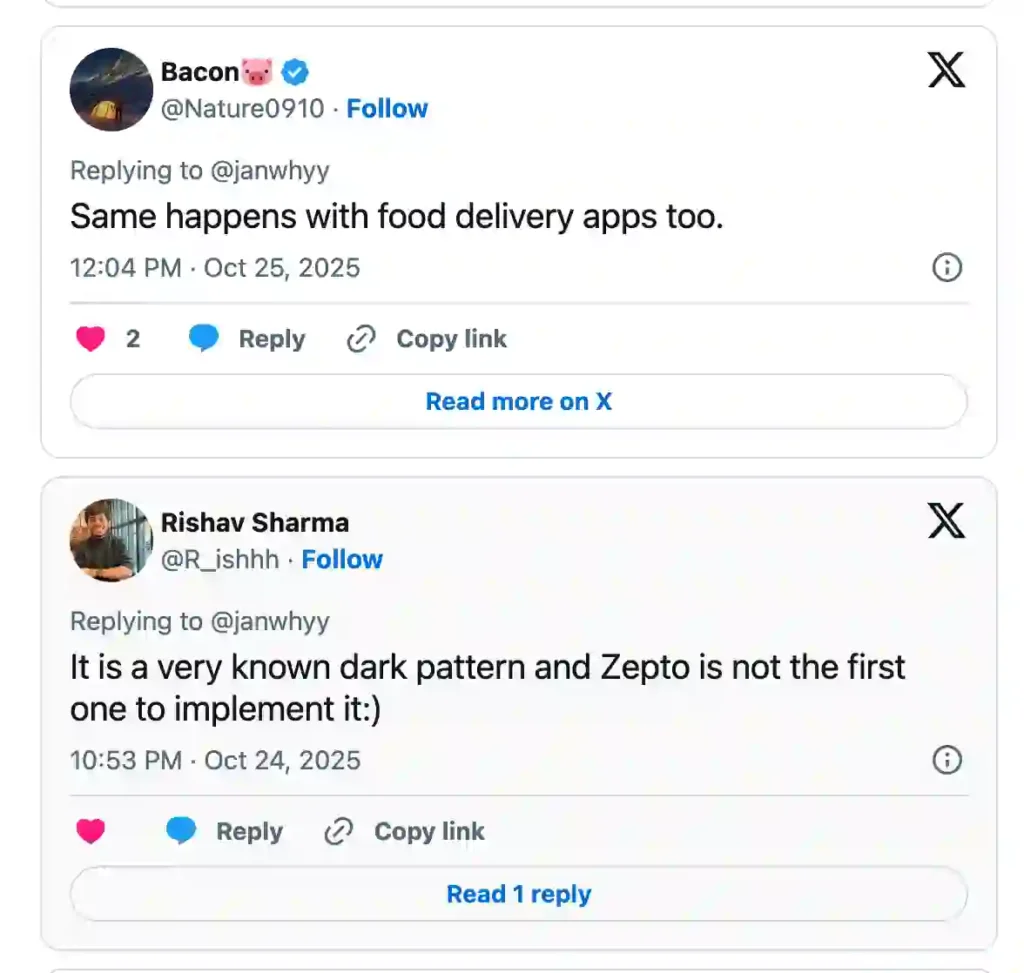Reply to Bacon's tweet via speech bubble
Image resolution: width=1024 pixels, height=973 pixels.
click(x=204, y=340)
